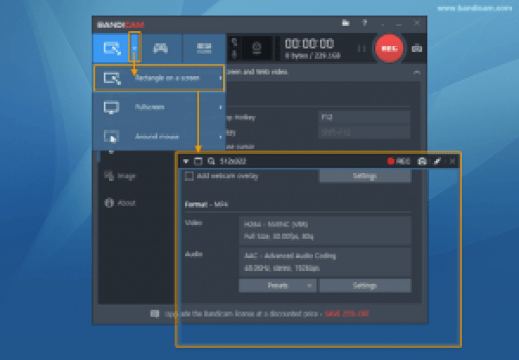Switch to Game recording mode gamepad icon

(x=160, y=48)
